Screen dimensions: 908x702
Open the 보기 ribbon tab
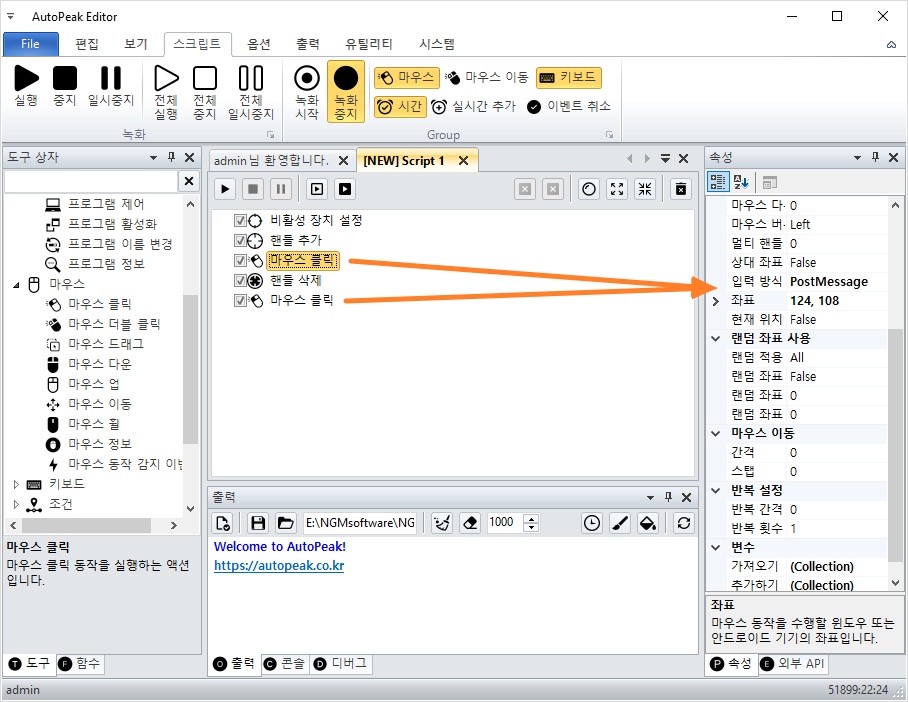coord(136,44)
